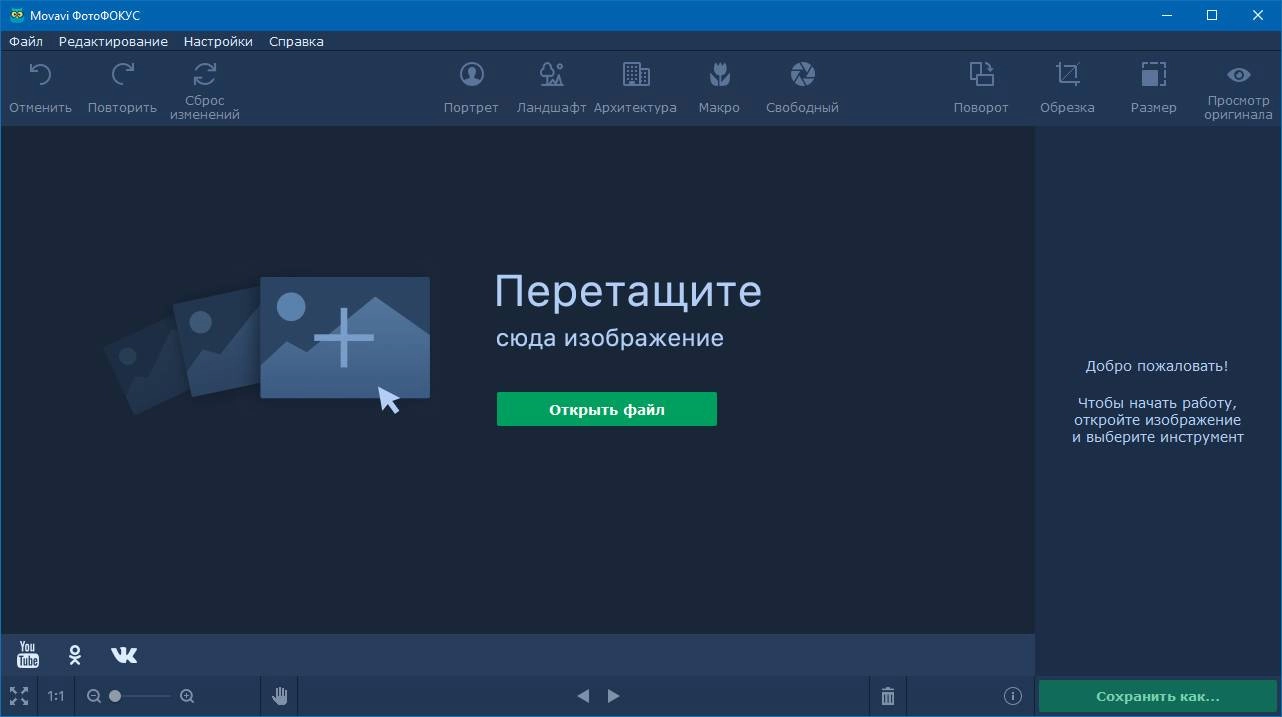Switch to full-screen view icon
The image size is (1282, 717).
pyautogui.click(x=18, y=696)
